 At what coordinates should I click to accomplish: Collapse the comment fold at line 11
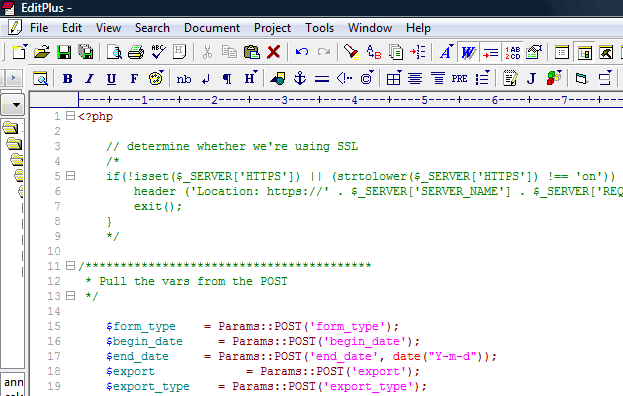[70, 265]
